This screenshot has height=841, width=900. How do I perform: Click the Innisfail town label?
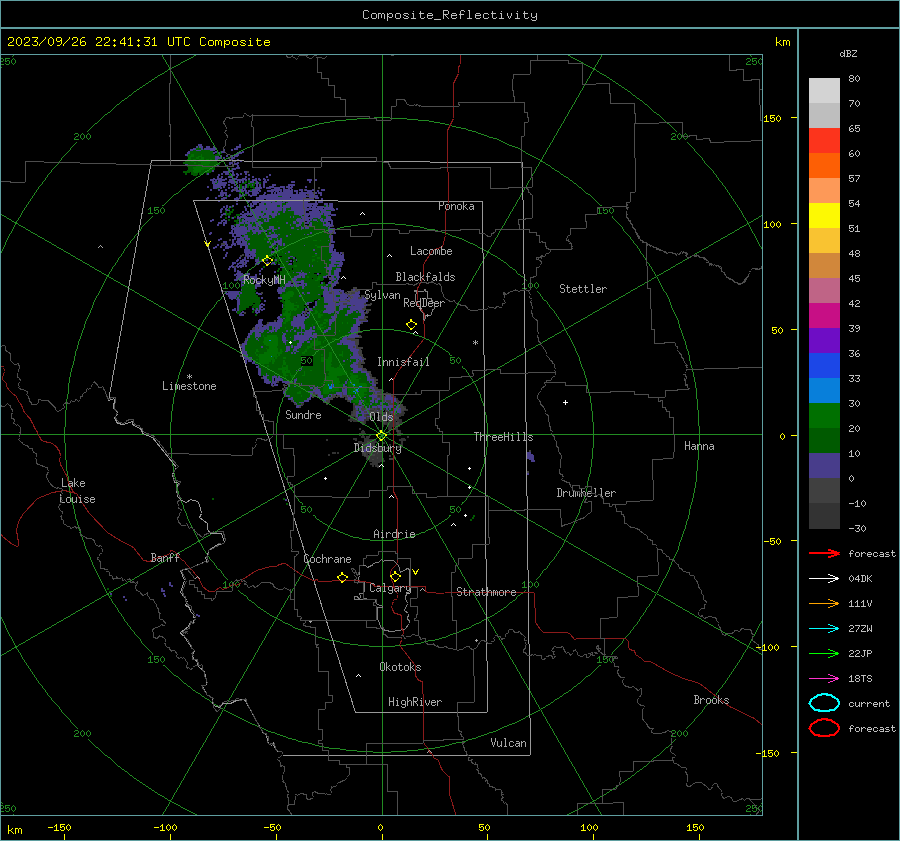[403, 362]
